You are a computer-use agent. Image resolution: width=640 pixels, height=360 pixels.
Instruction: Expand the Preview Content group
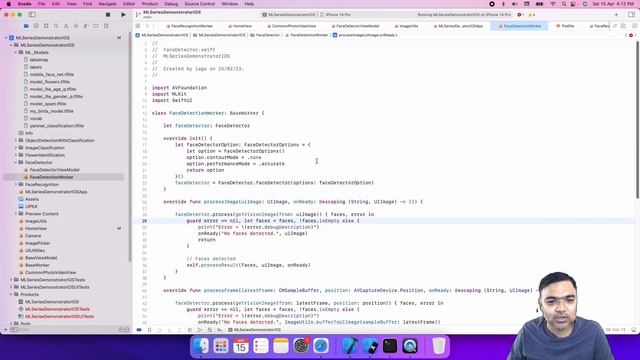16,214
